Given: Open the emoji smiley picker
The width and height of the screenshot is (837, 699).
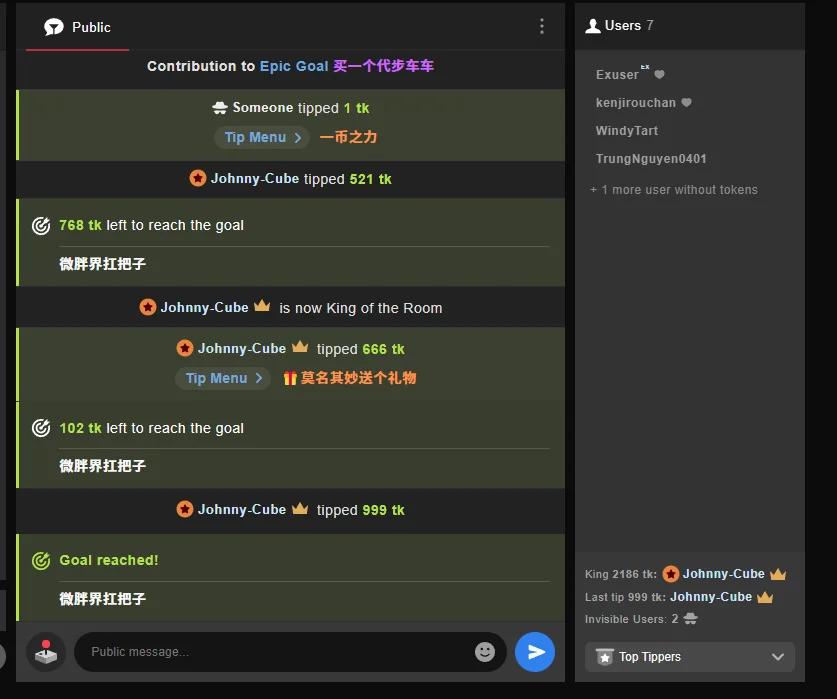Looking at the screenshot, I should 485,652.
